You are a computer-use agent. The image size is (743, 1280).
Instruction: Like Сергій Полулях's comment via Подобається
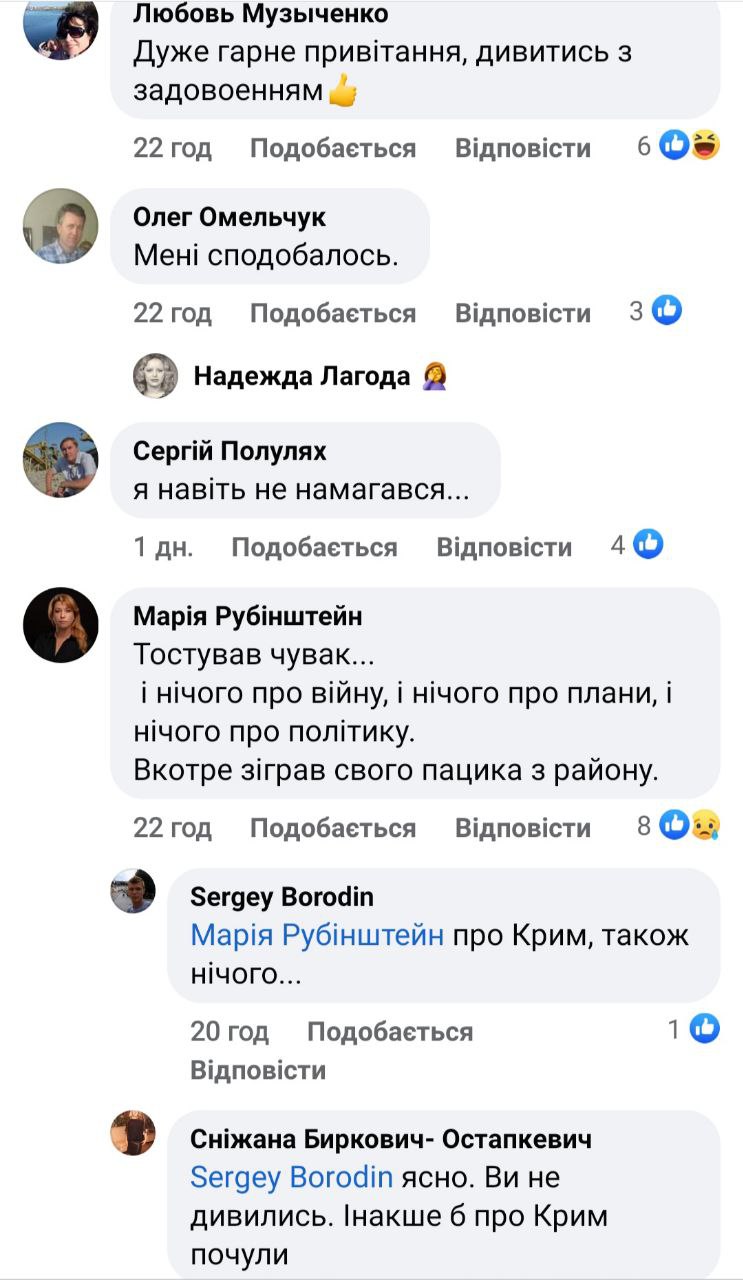pos(314,547)
